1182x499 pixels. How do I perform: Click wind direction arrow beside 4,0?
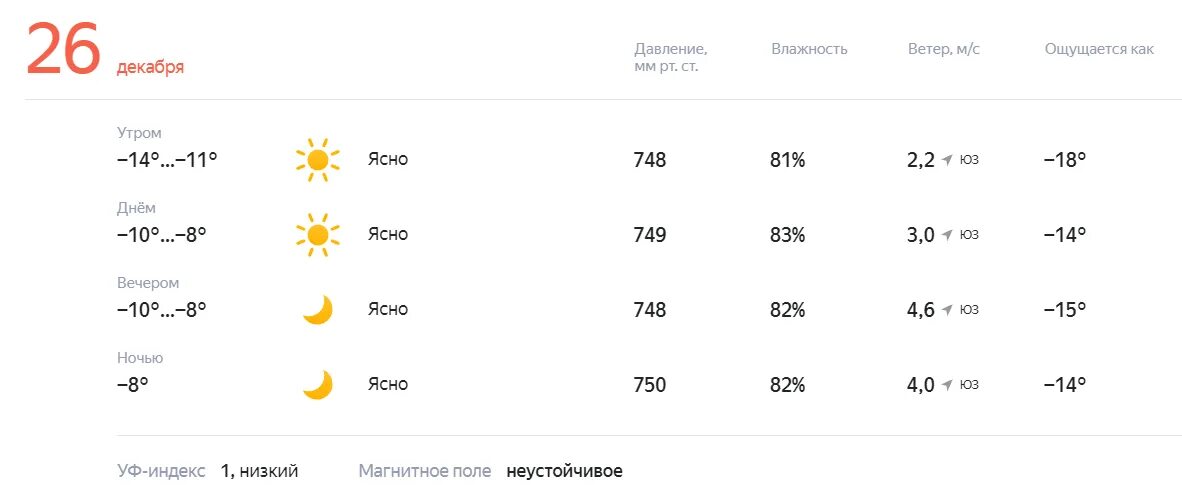point(948,384)
